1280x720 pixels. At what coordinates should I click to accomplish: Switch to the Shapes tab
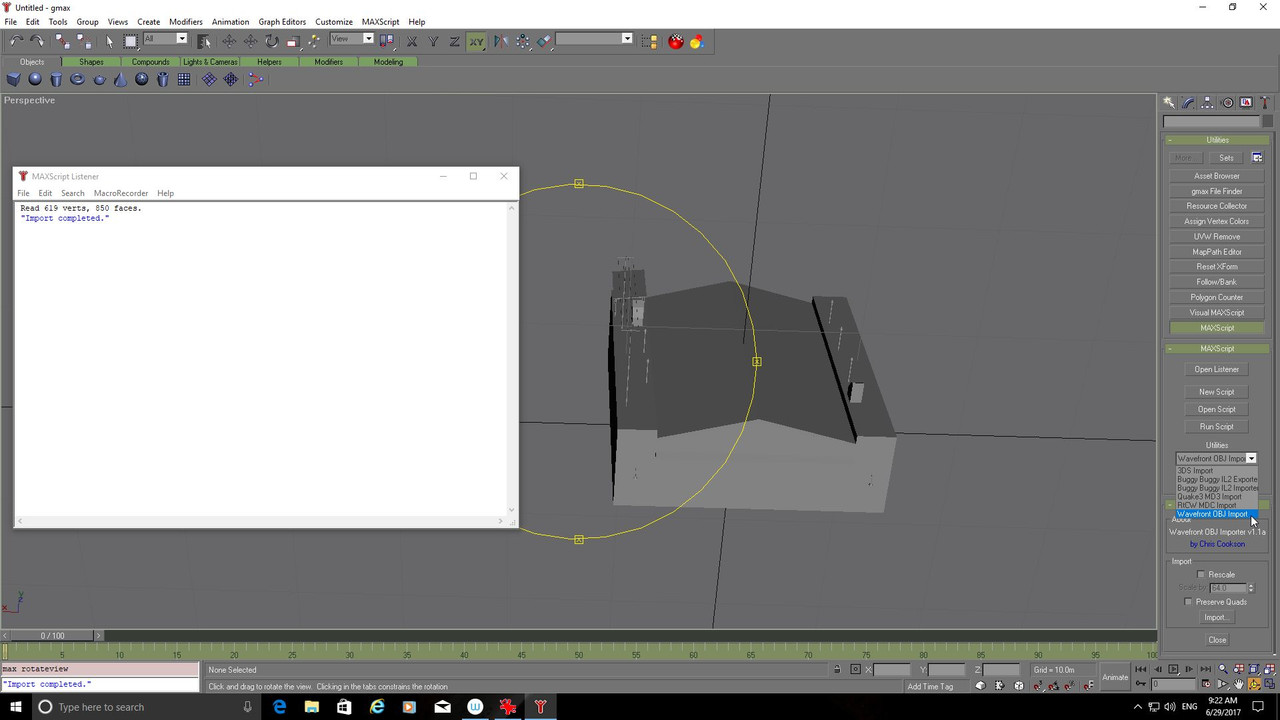pos(91,62)
